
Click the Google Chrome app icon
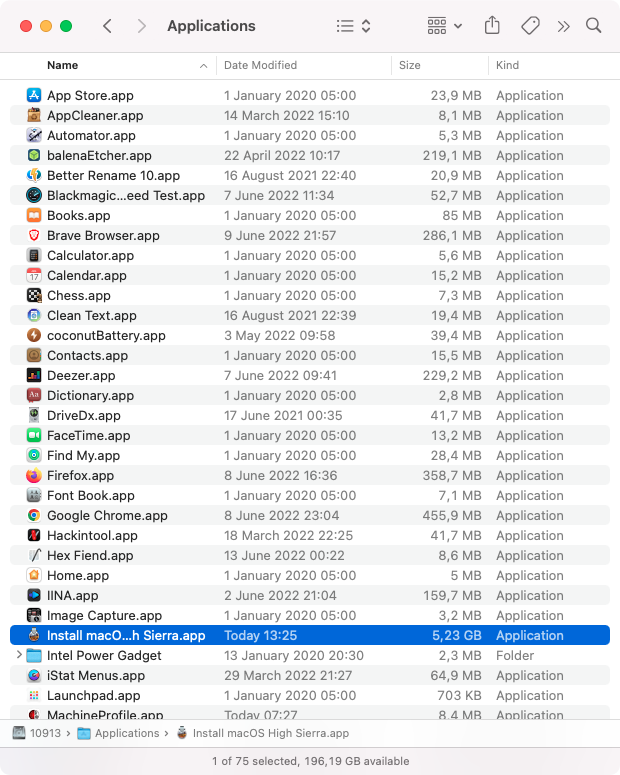coord(34,515)
